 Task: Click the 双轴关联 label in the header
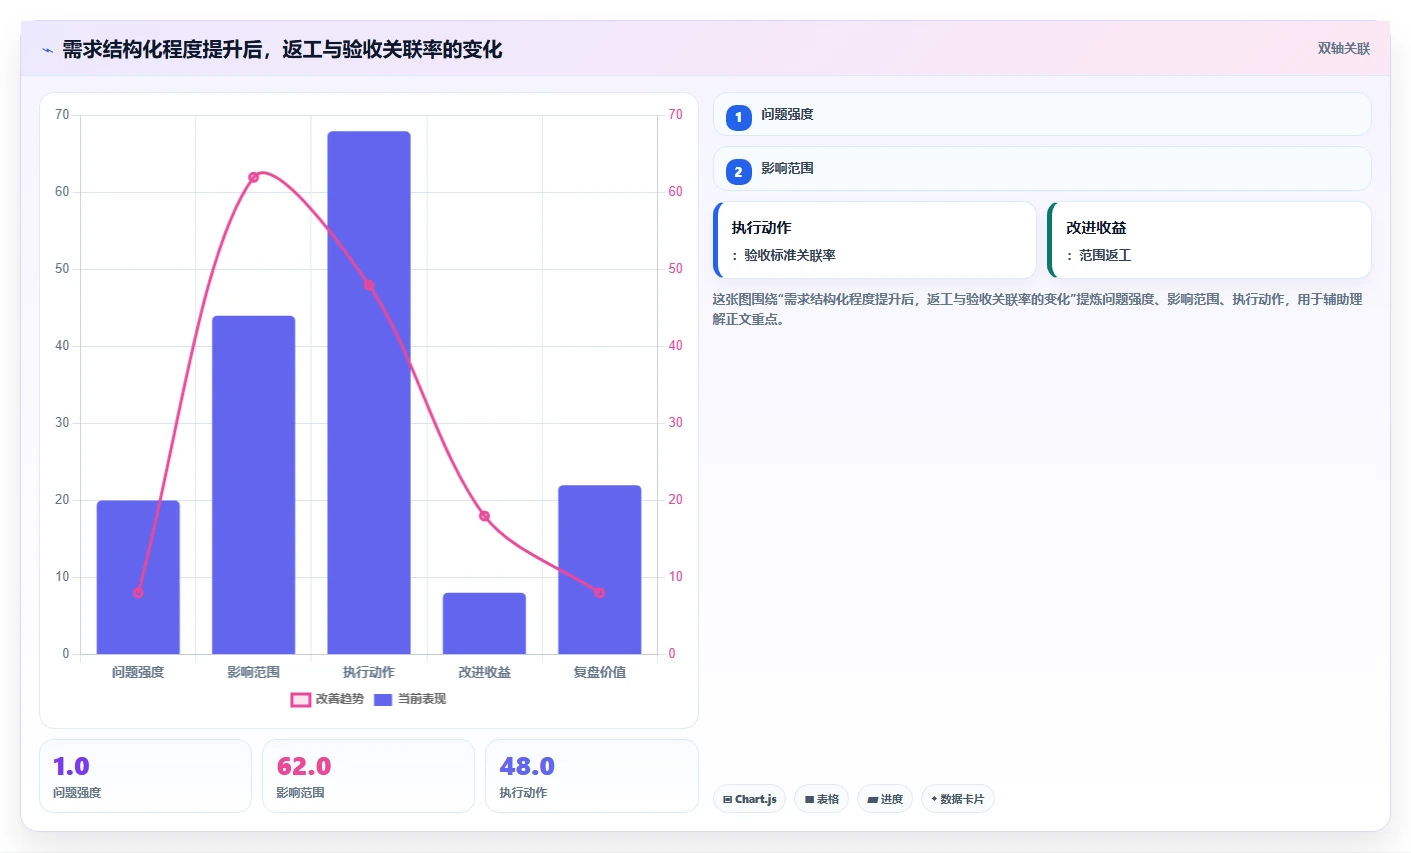[1344, 48]
